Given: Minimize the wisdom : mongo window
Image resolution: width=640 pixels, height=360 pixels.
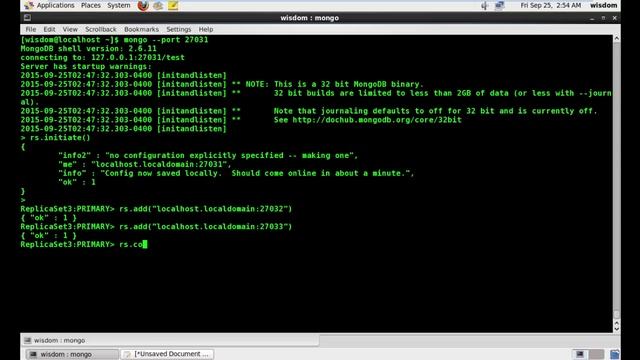Looking at the screenshot, I should (592, 18).
